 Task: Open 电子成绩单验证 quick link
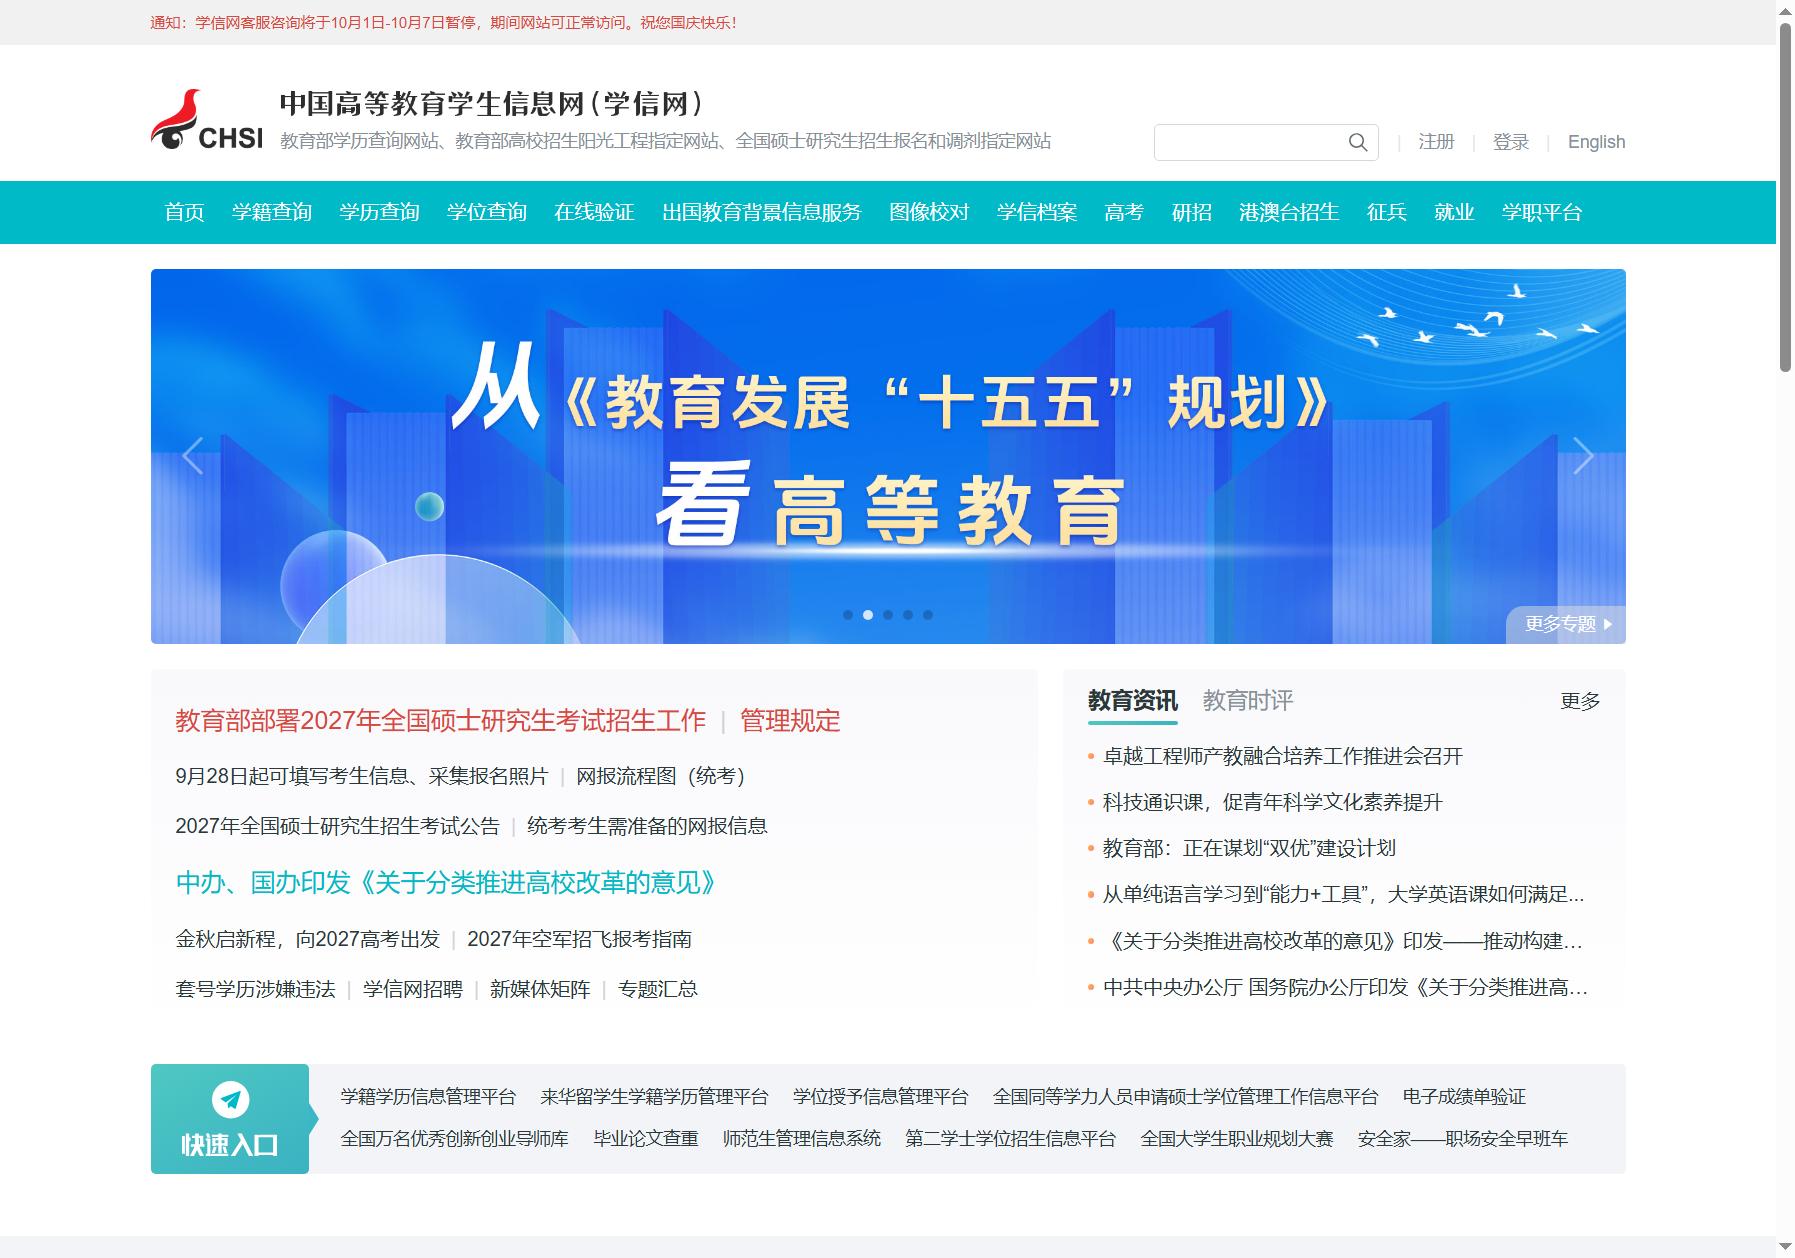(1464, 1097)
